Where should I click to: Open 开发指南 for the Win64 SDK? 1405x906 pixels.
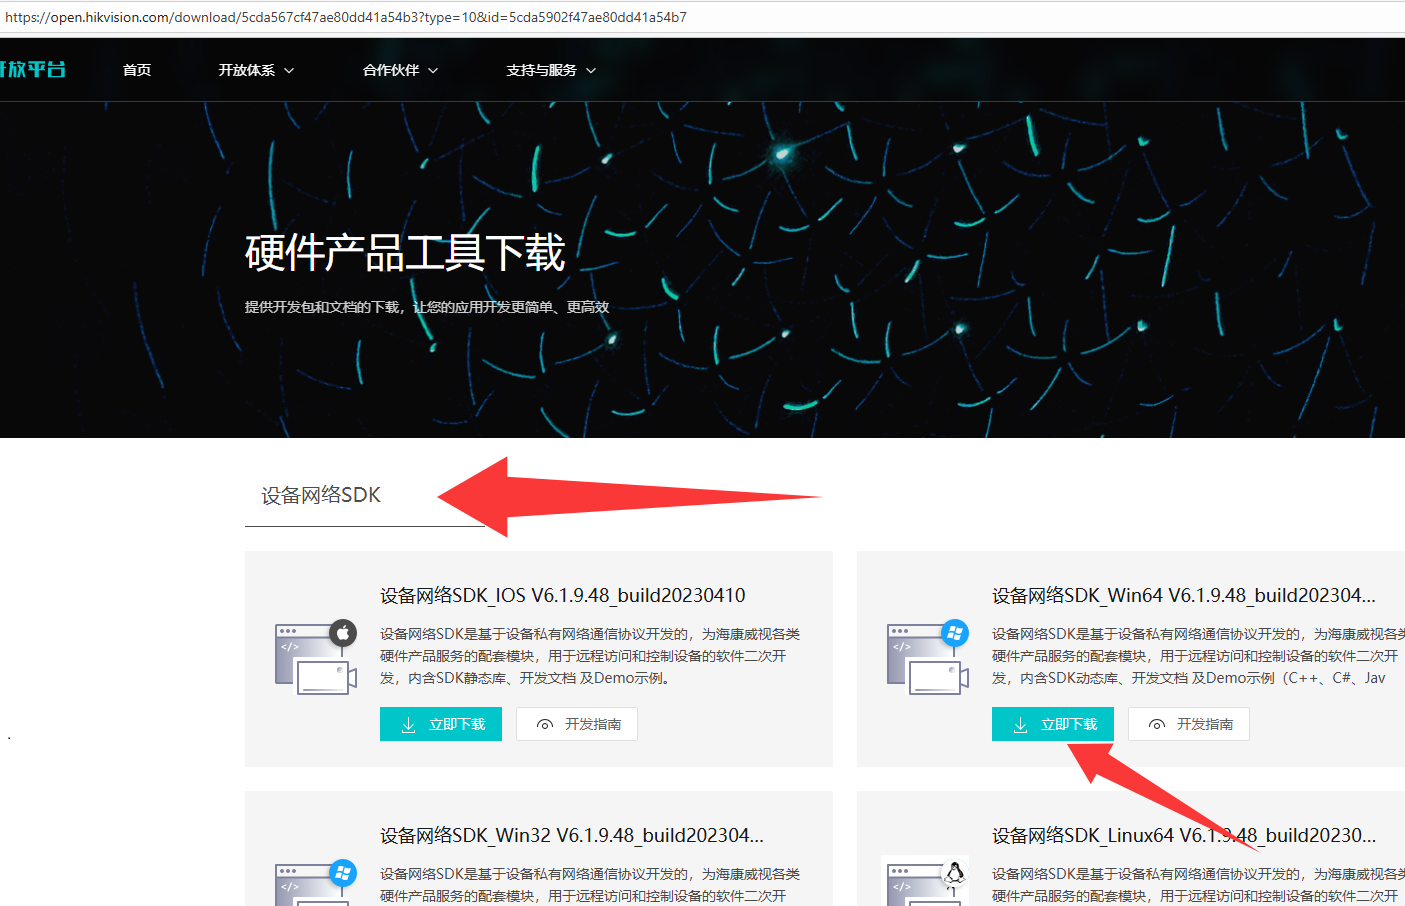pos(1189,724)
